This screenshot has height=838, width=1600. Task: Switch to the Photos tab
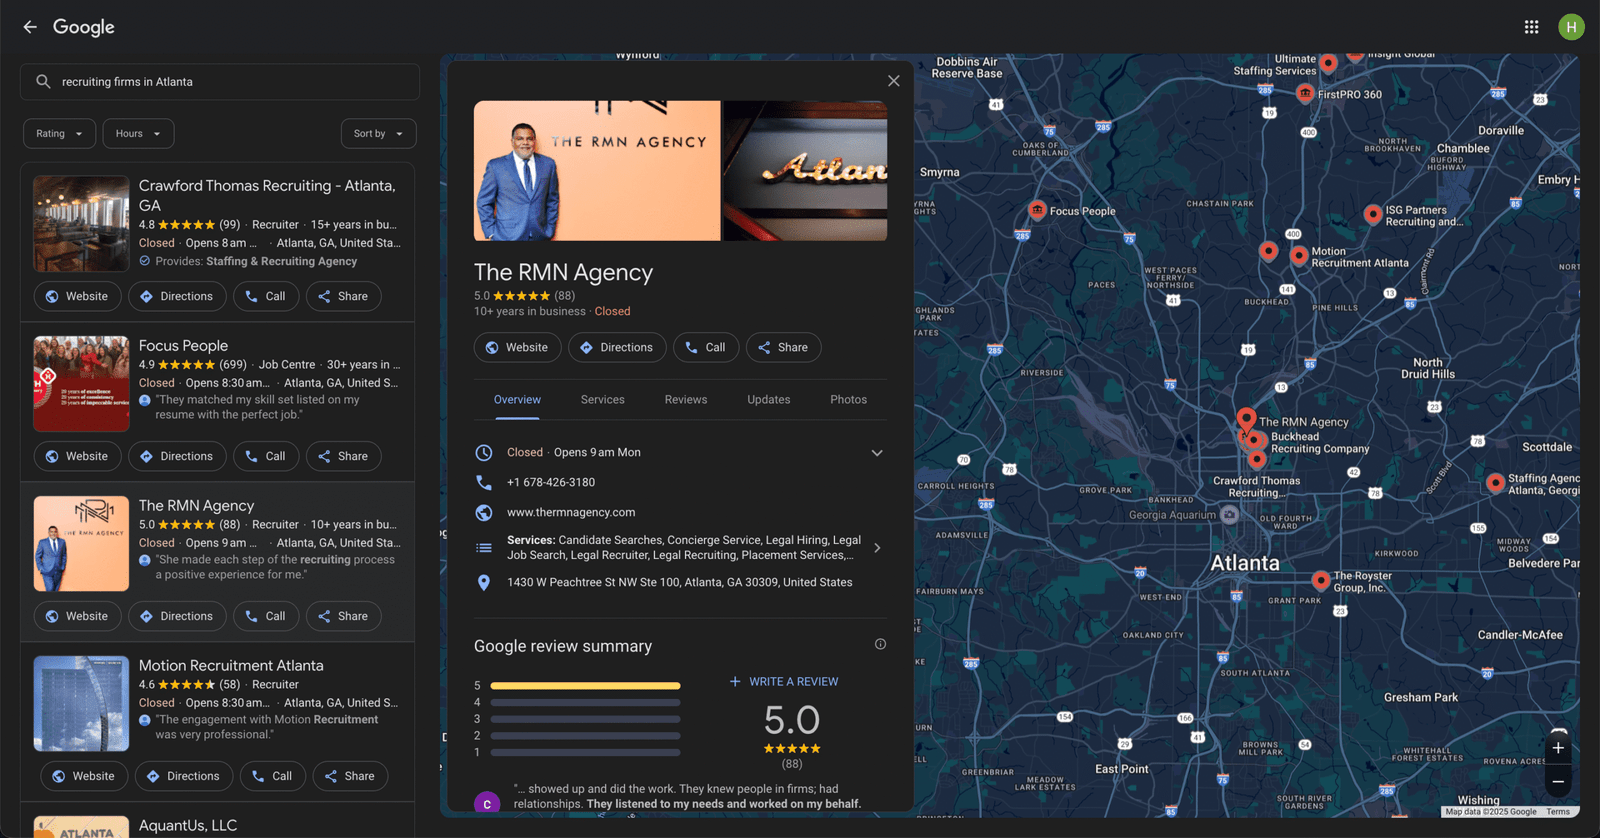[x=849, y=400]
